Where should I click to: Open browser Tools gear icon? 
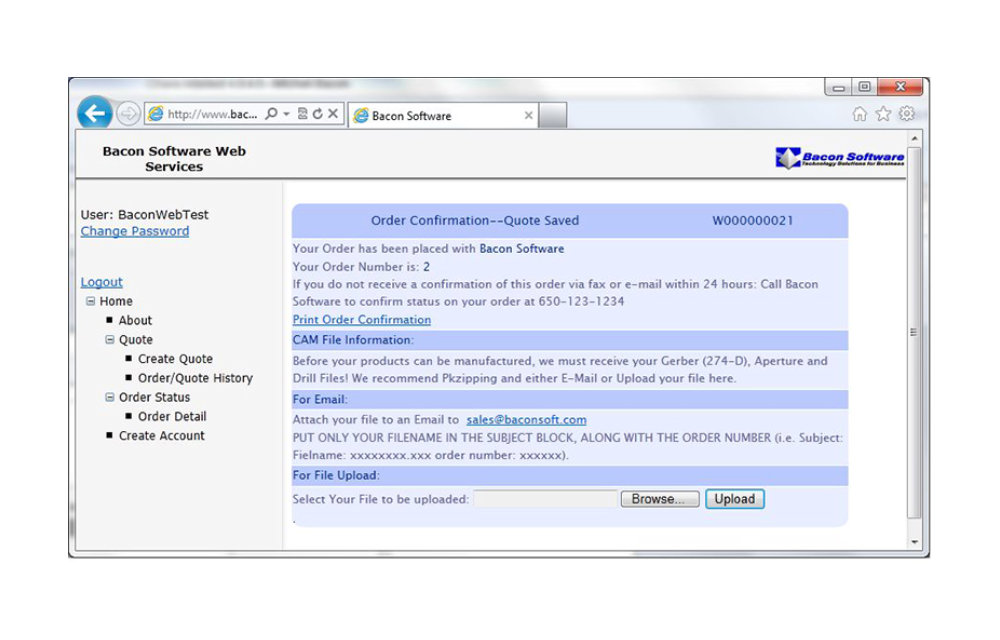[x=906, y=113]
